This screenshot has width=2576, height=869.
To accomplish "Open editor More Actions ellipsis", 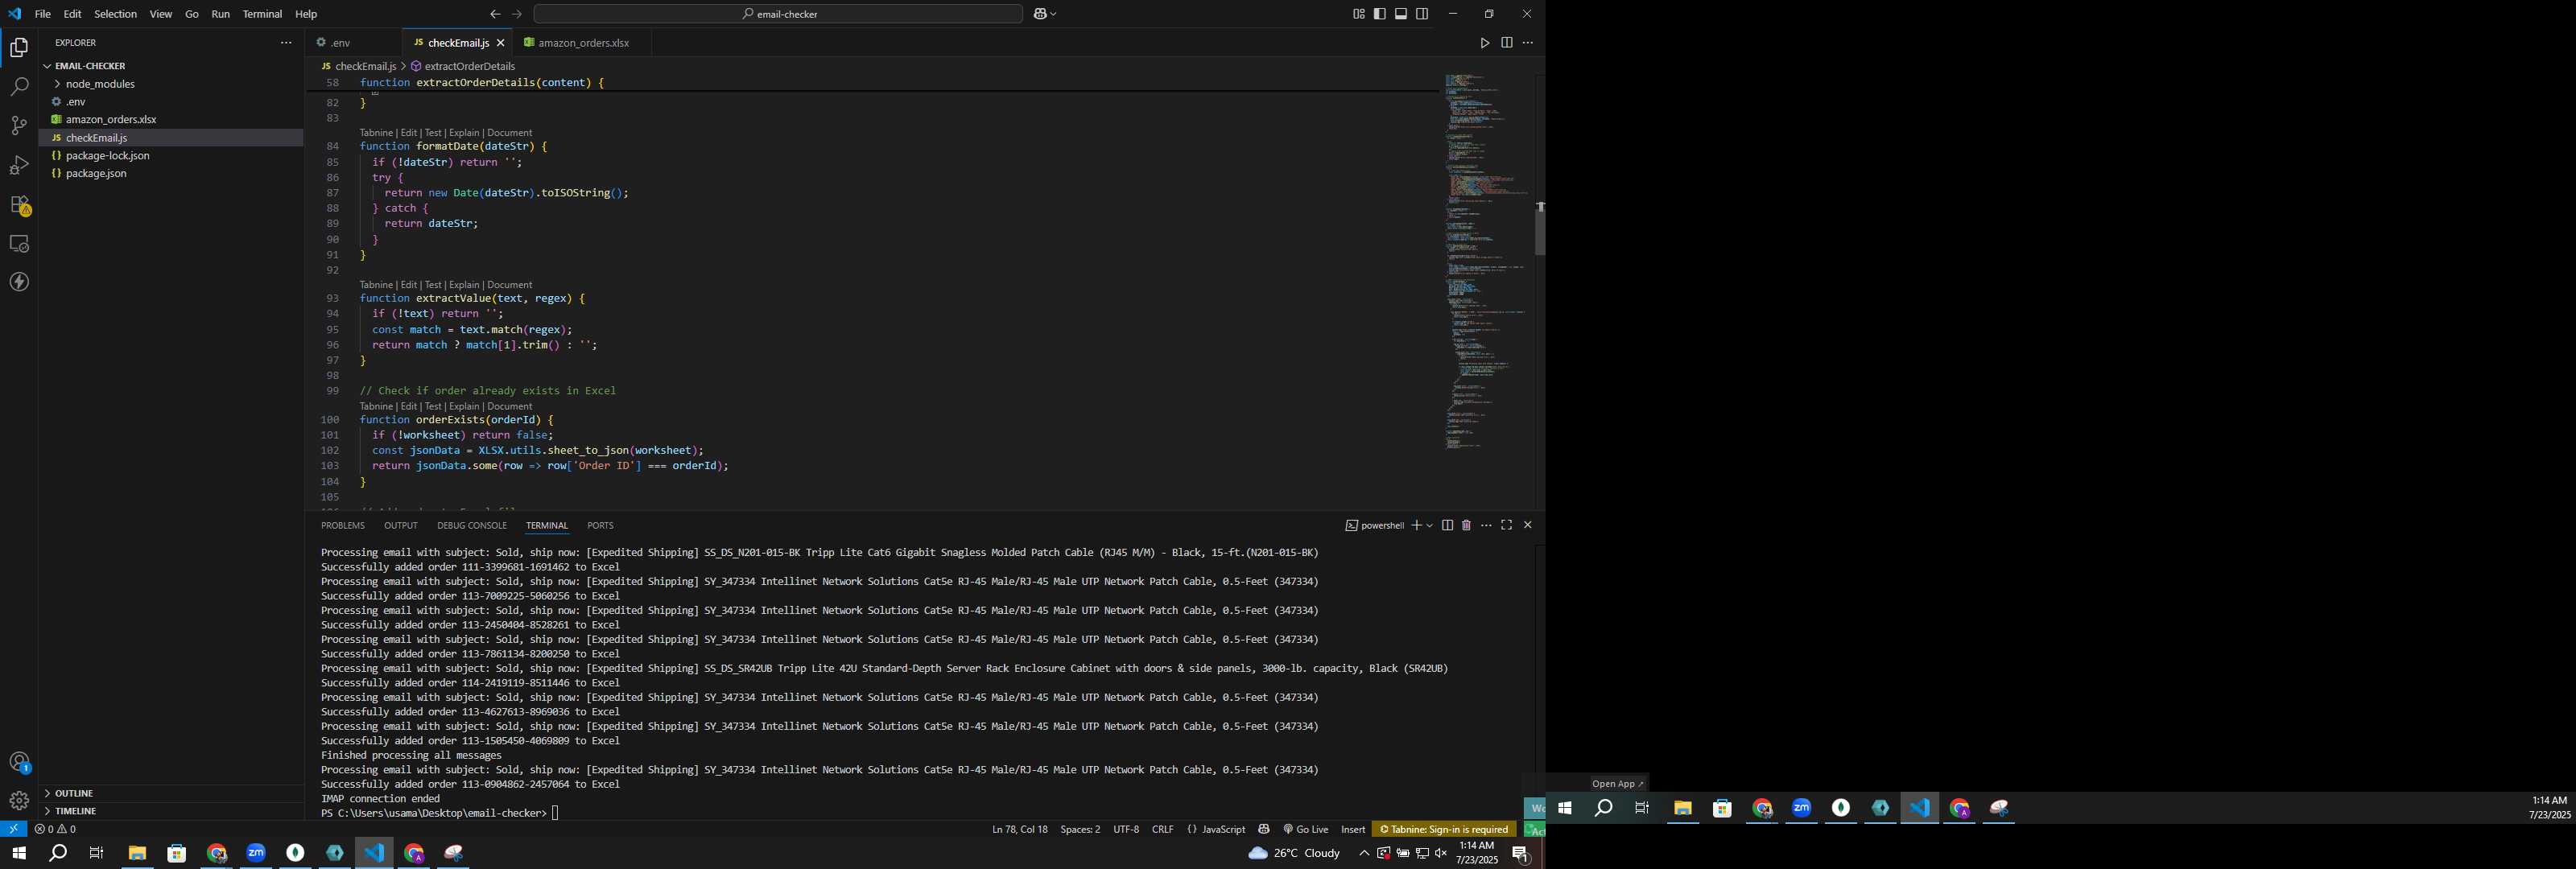I will (1527, 43).
